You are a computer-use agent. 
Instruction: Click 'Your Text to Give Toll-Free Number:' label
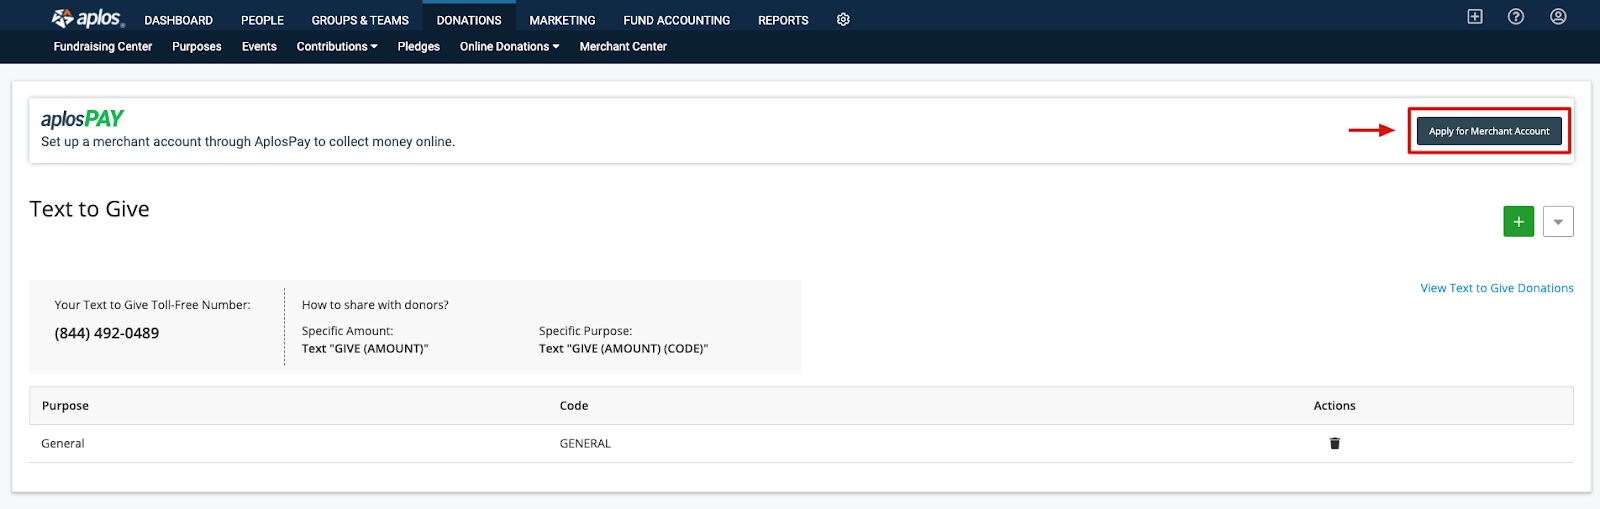tap(152, 305)
